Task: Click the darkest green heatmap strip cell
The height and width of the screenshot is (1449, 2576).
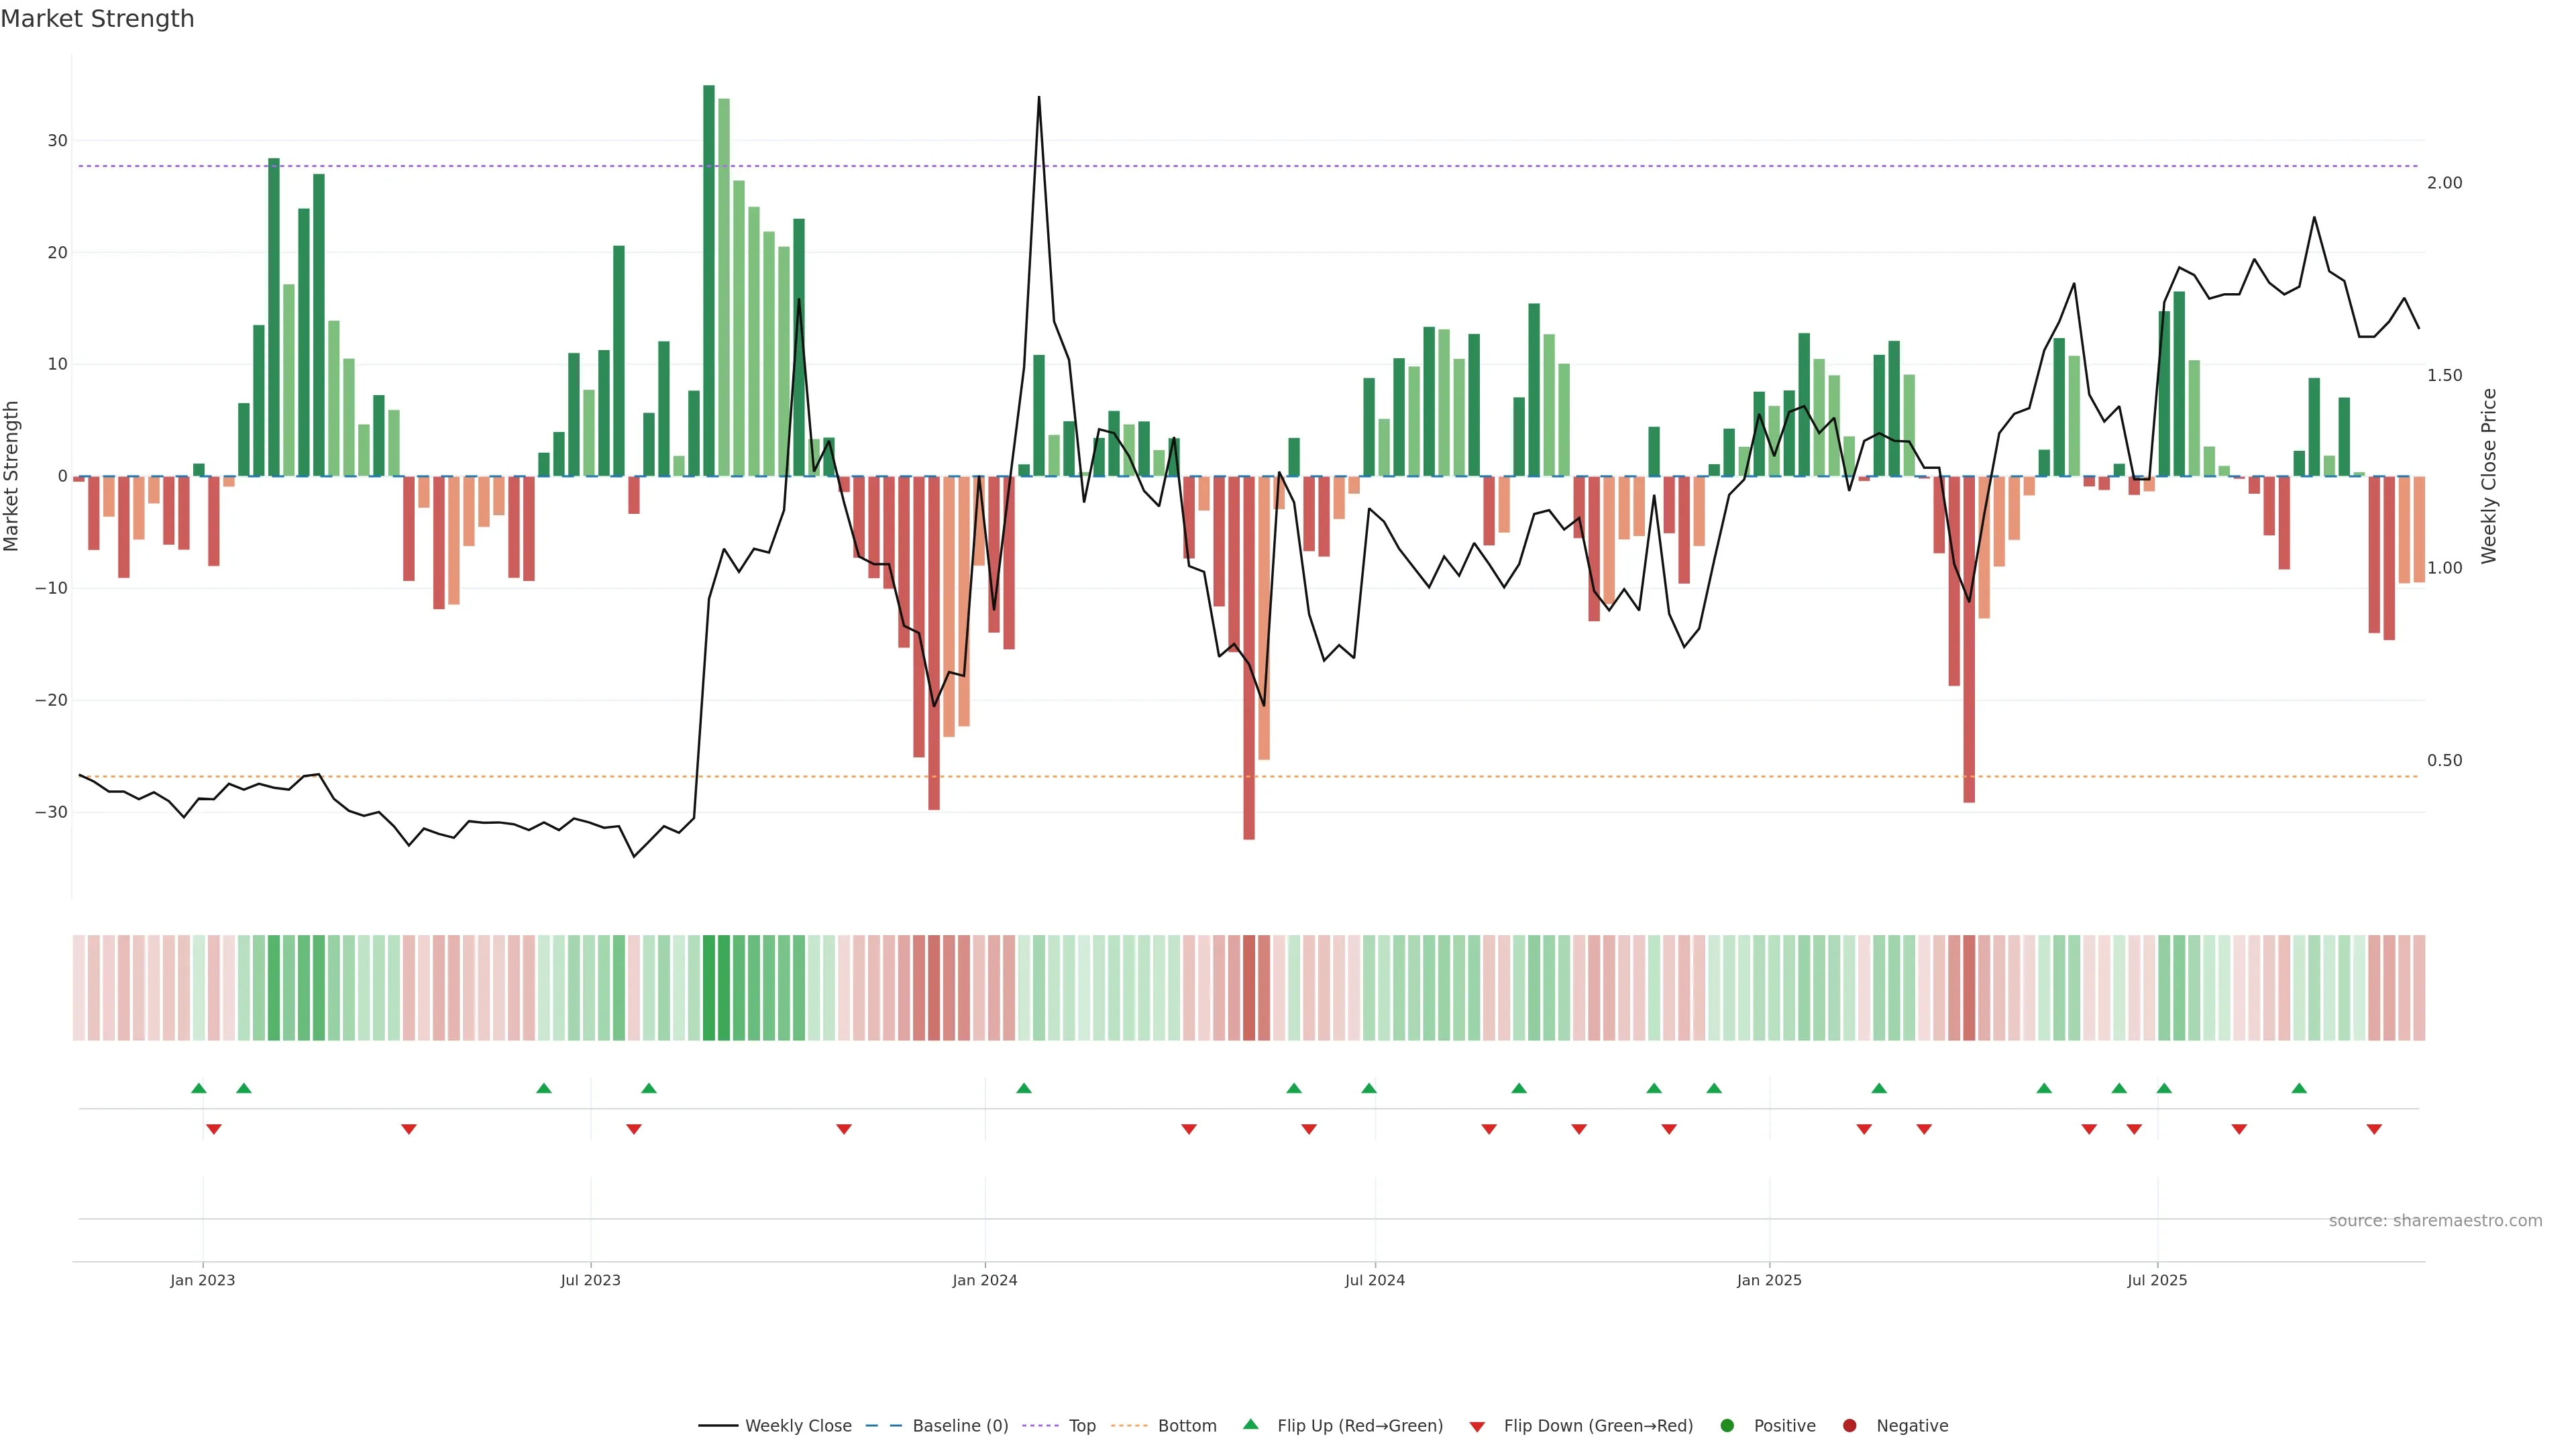Action: [709, 988]
